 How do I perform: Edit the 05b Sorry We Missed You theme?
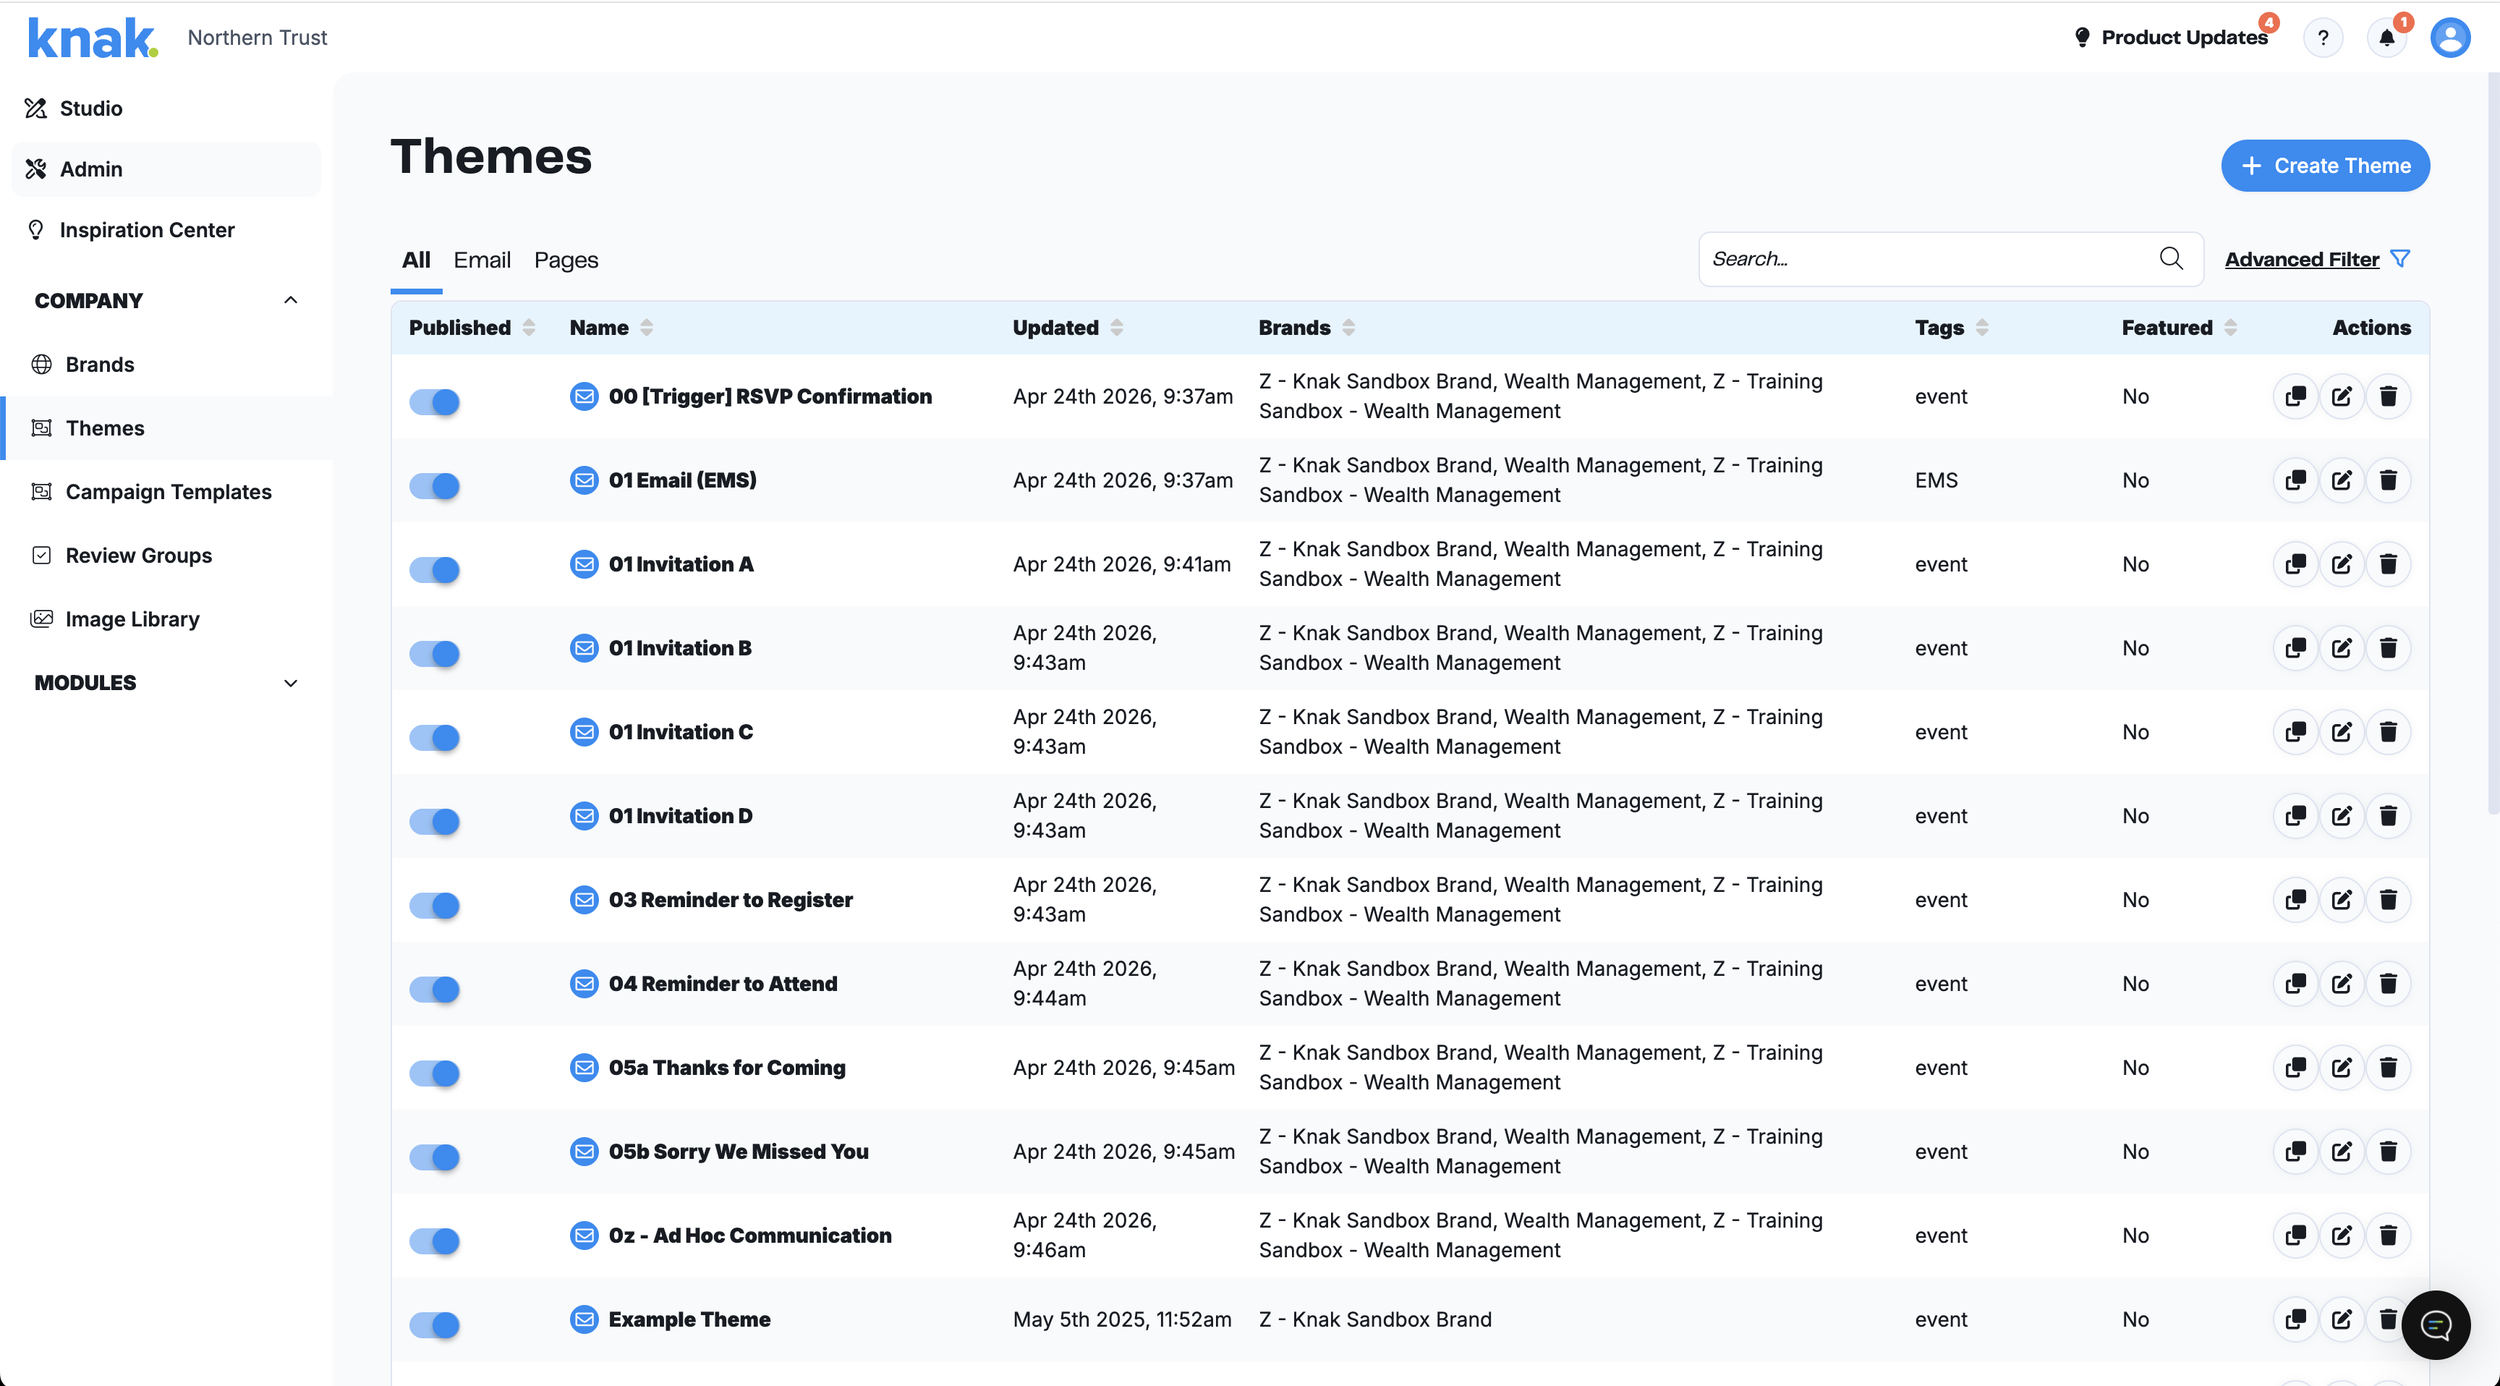(x=2342, y=1152)
